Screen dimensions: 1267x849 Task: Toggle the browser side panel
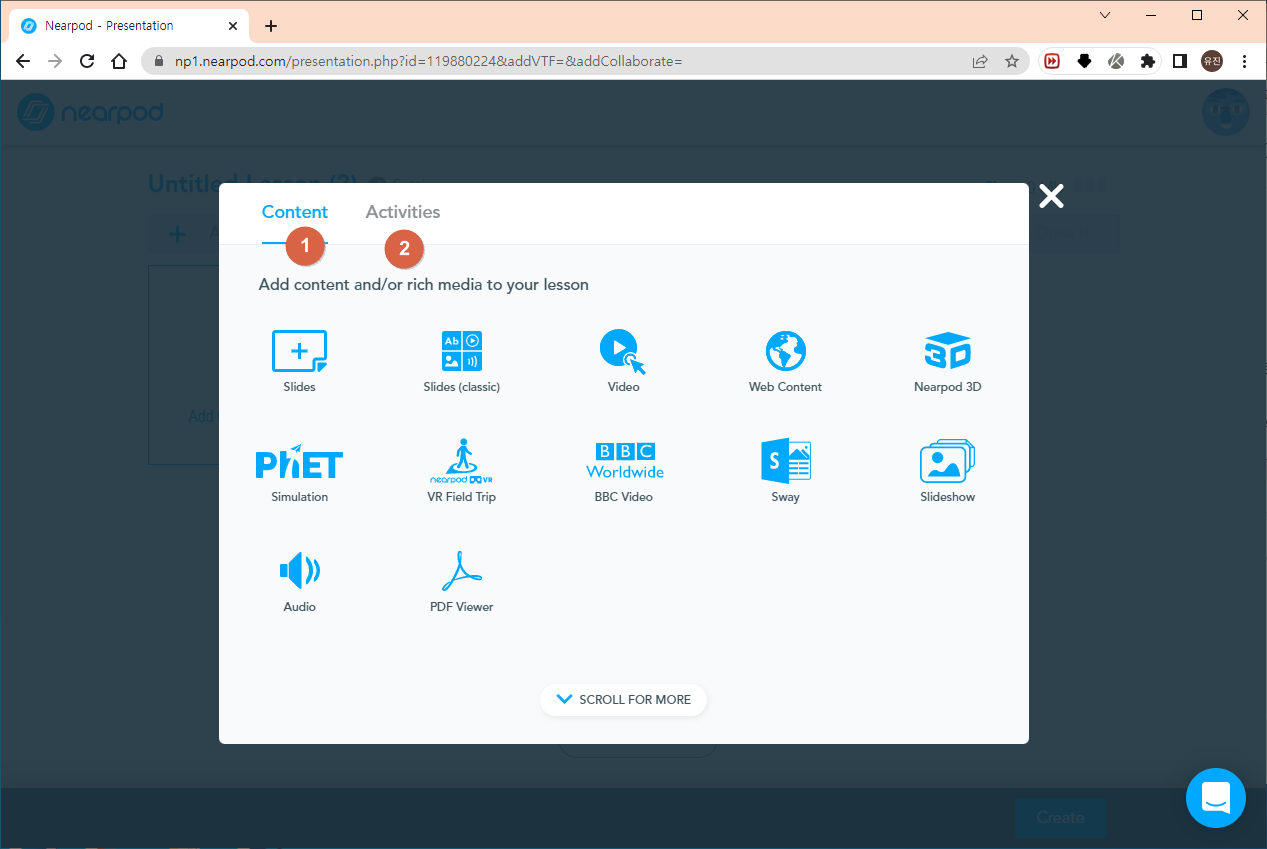pos(1180,61)
